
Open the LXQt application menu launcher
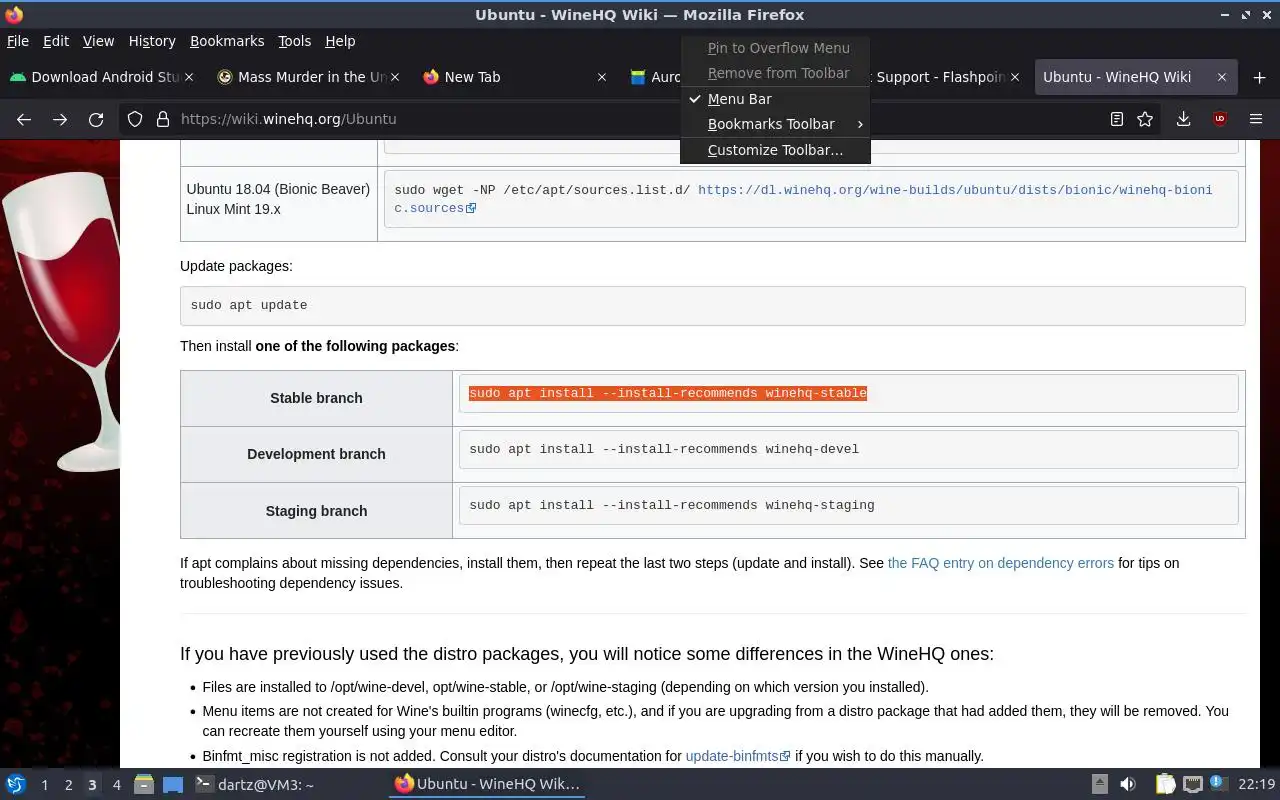point(15,784)
